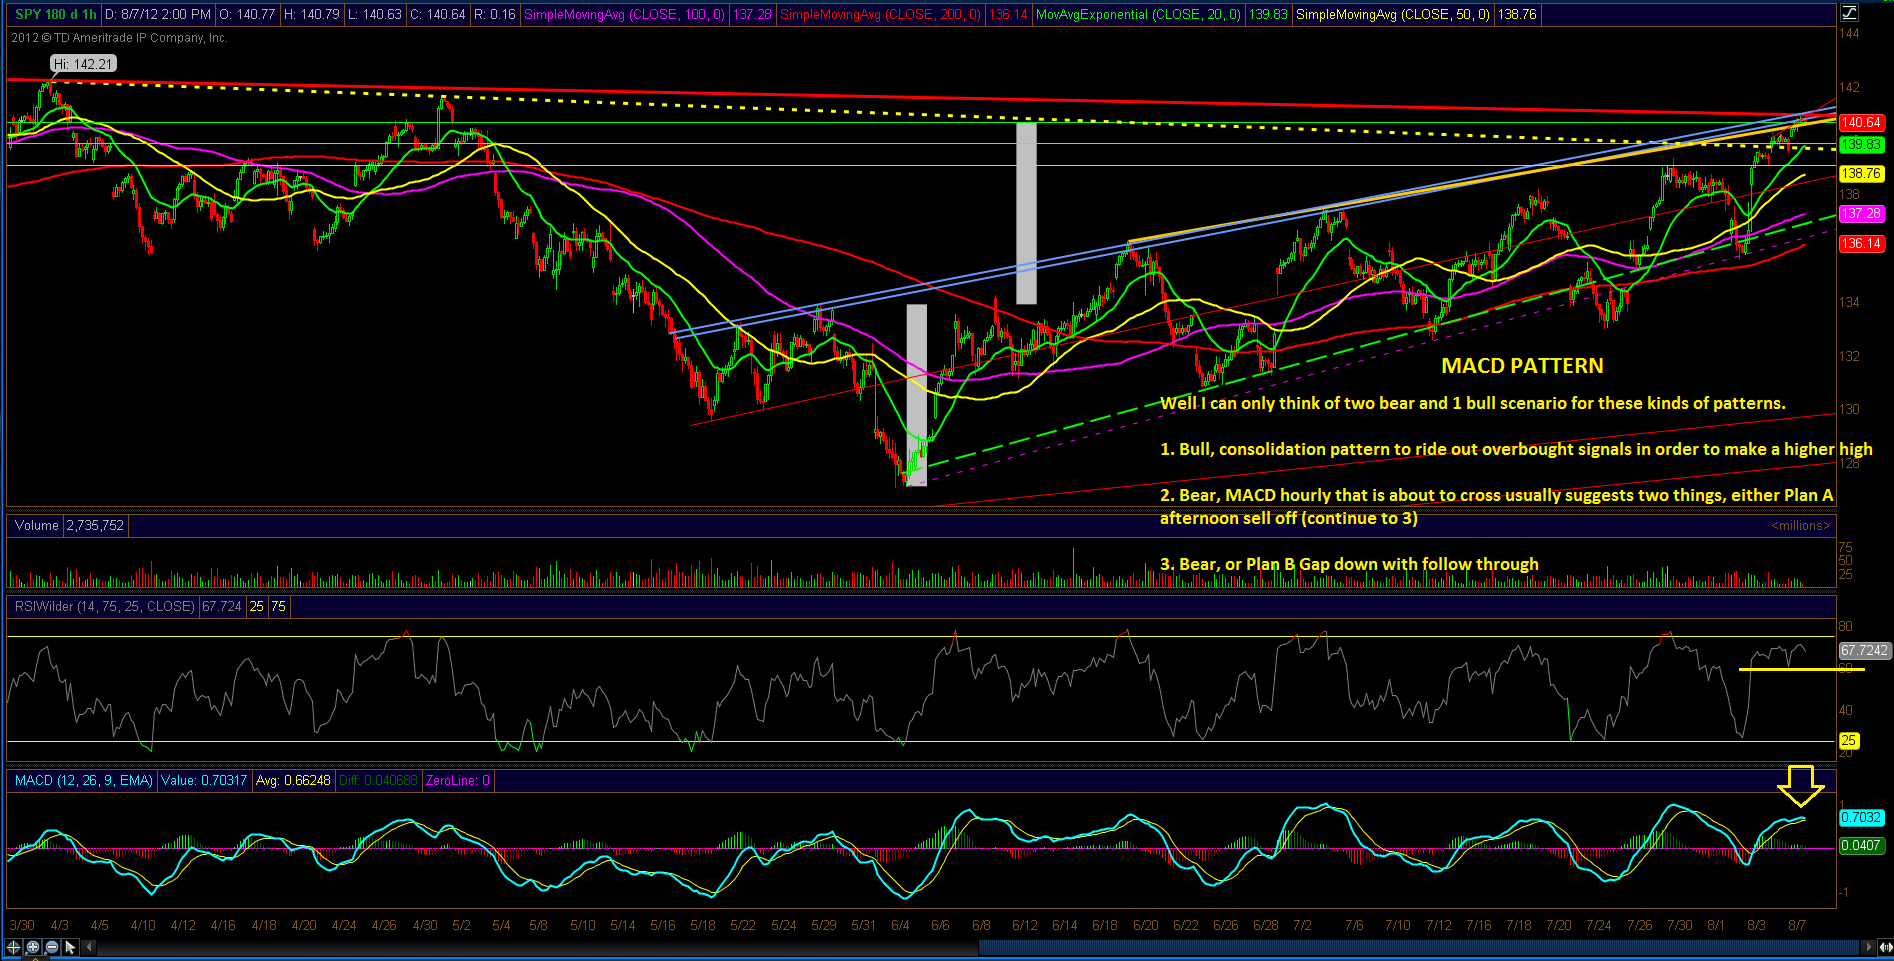Click the time axis expansion icon
The height and width of the screenshot is (961, 1894).
[1884, 946]
